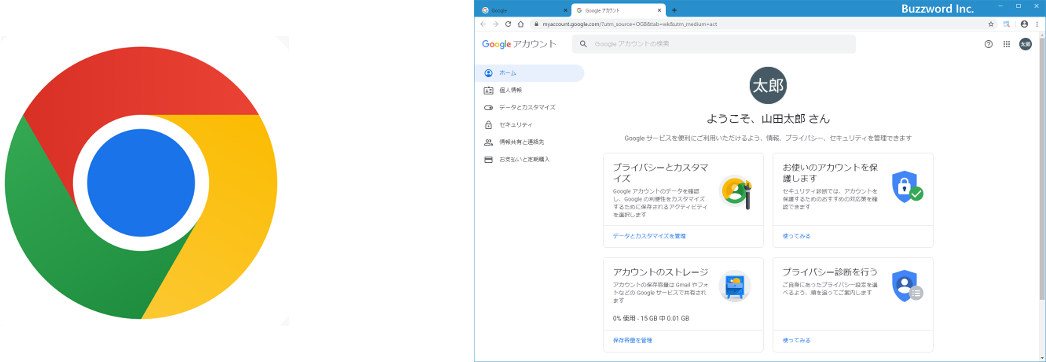Open the home page via house icon

(520, 24)
